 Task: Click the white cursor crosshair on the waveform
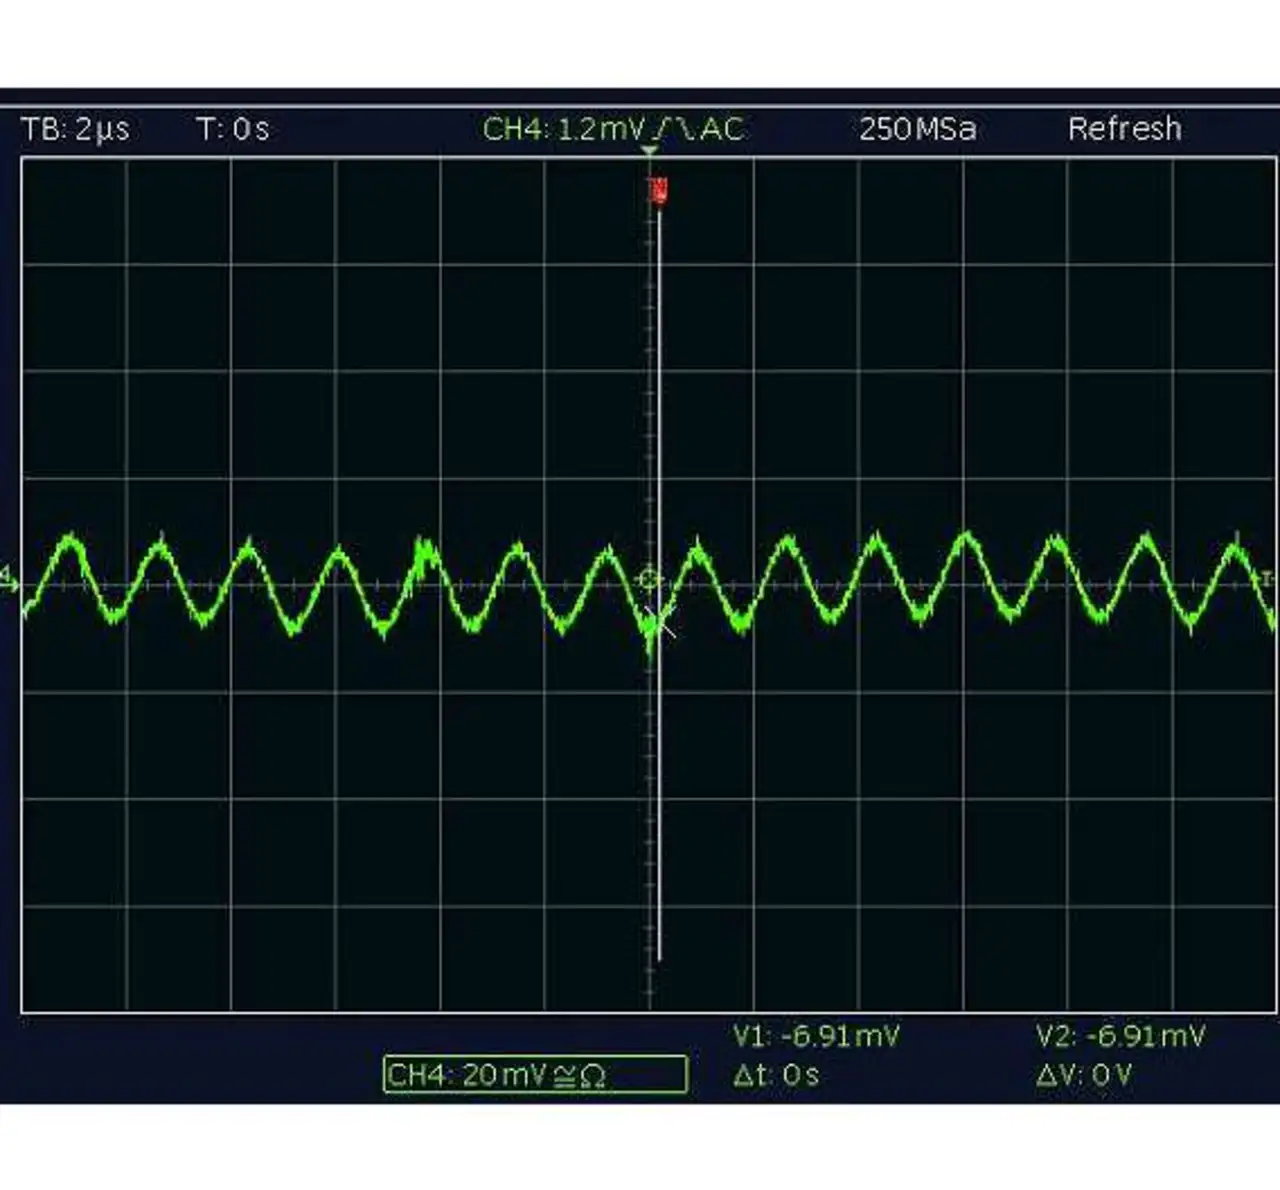(x=662, y=622)
